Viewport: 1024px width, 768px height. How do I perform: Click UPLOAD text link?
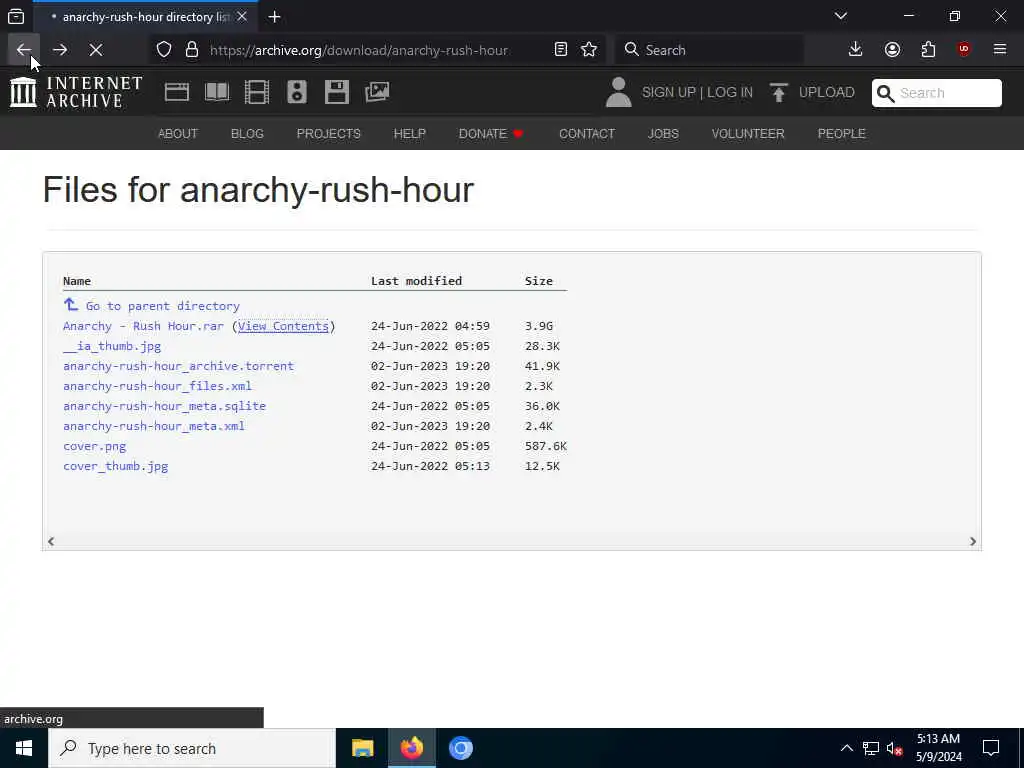point(826,93)
